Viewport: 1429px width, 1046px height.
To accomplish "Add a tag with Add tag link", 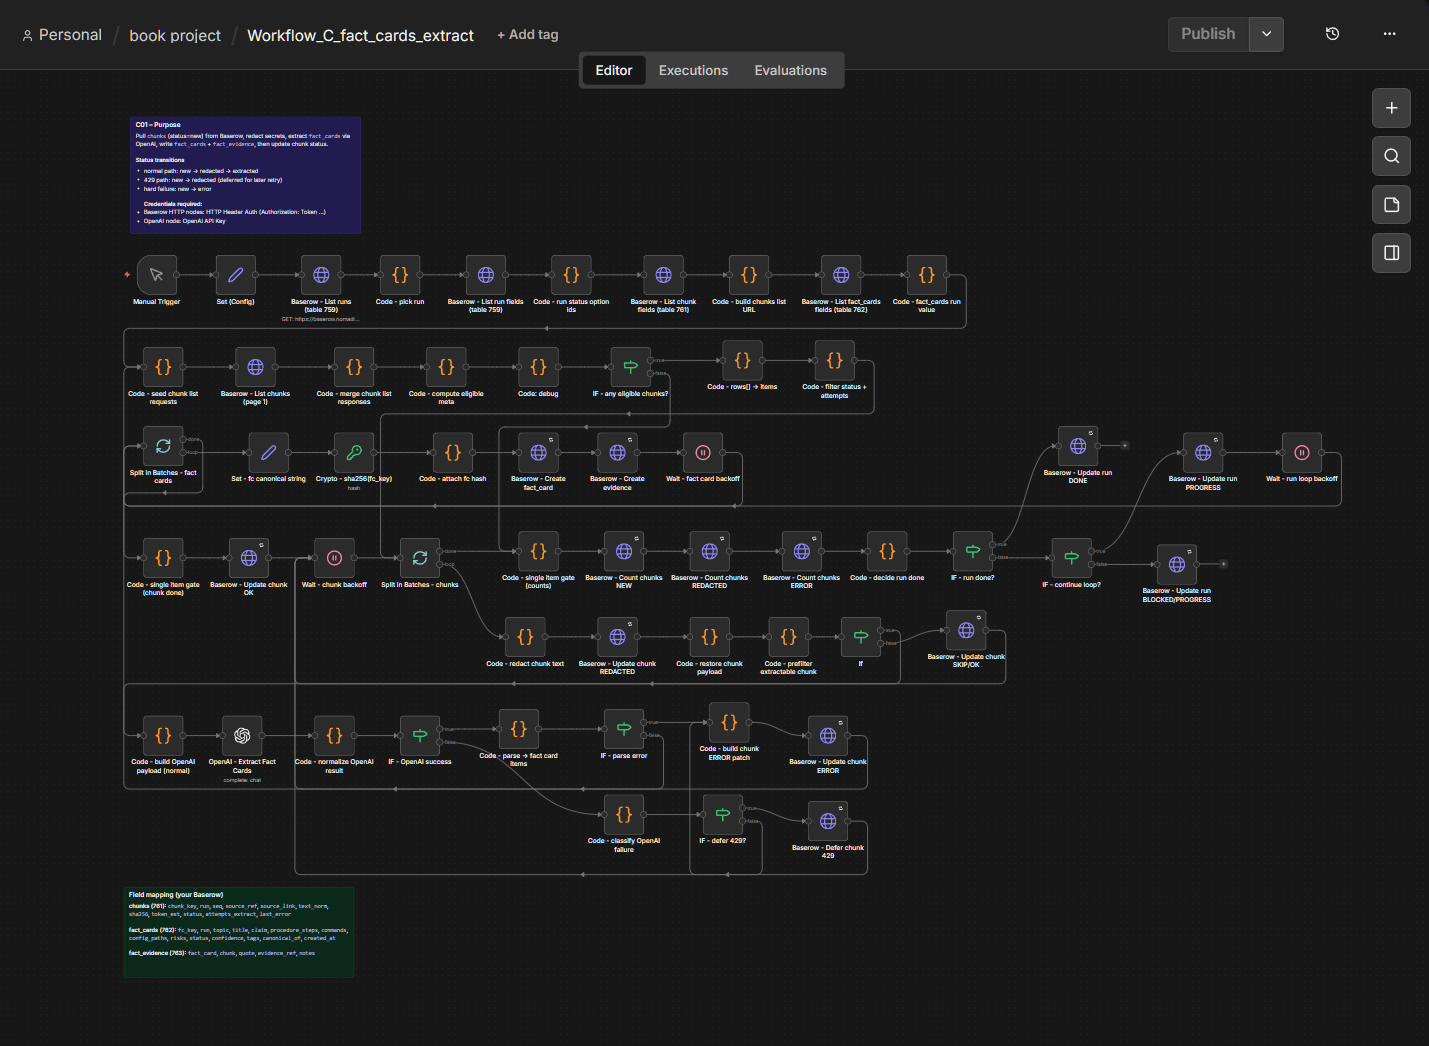I will [527, 34].
